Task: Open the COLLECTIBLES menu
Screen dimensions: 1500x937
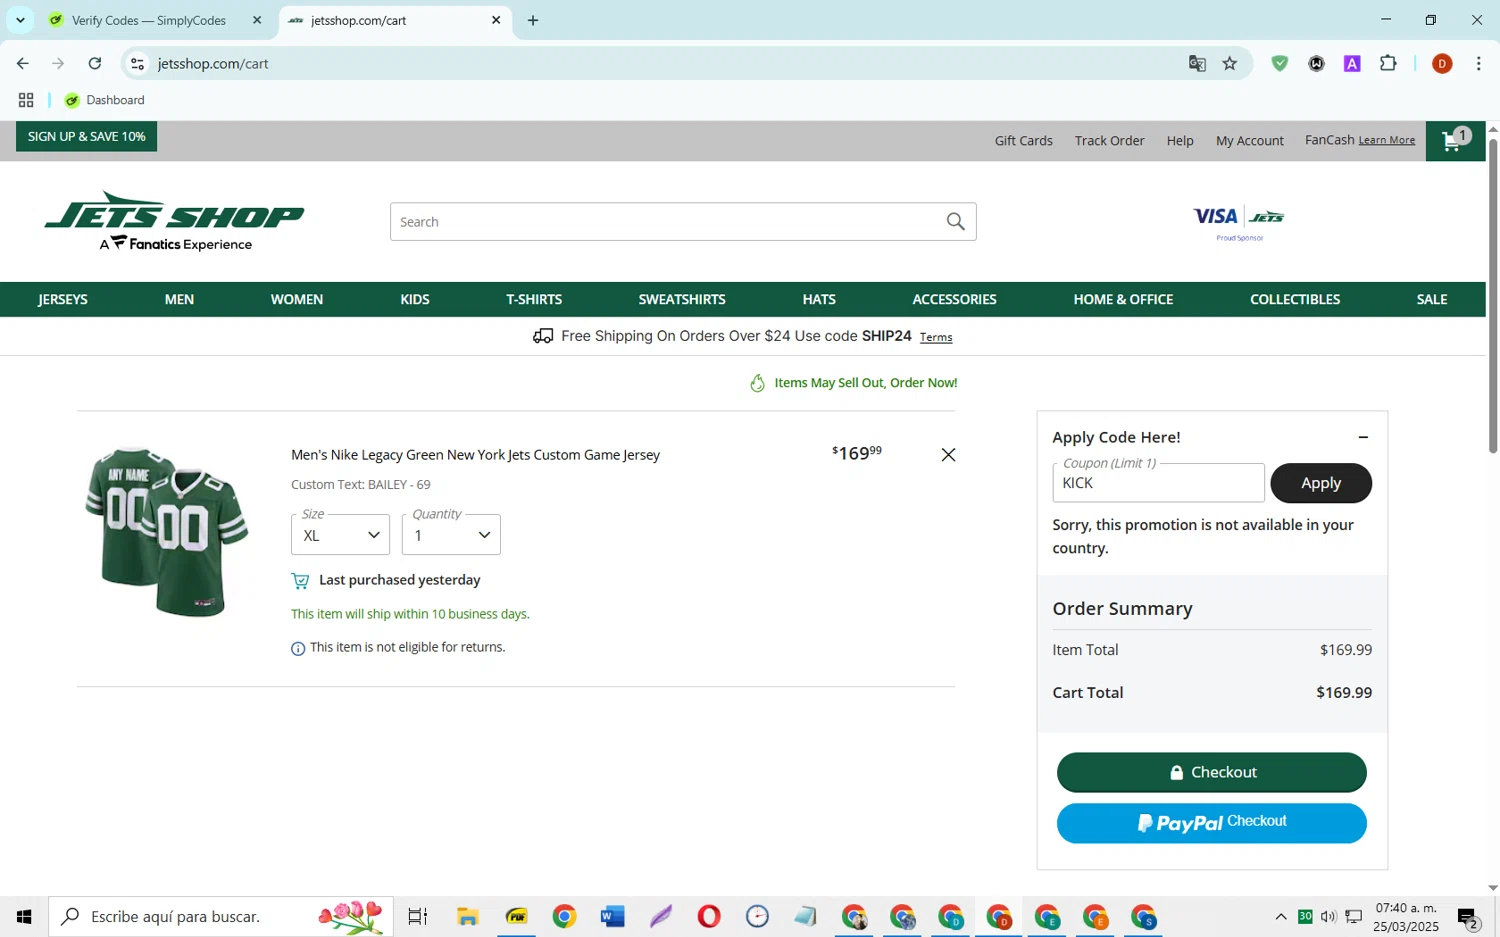Action: 1295,299
